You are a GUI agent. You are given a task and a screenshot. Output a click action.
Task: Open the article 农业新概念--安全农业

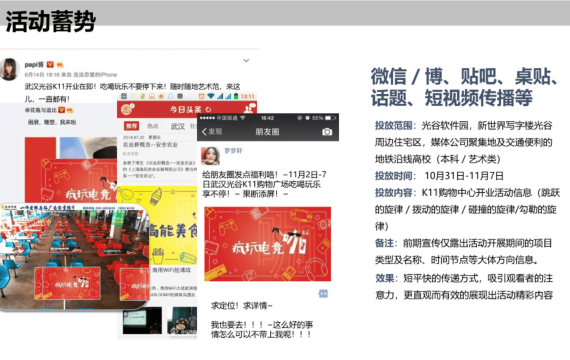pos(150,144)
